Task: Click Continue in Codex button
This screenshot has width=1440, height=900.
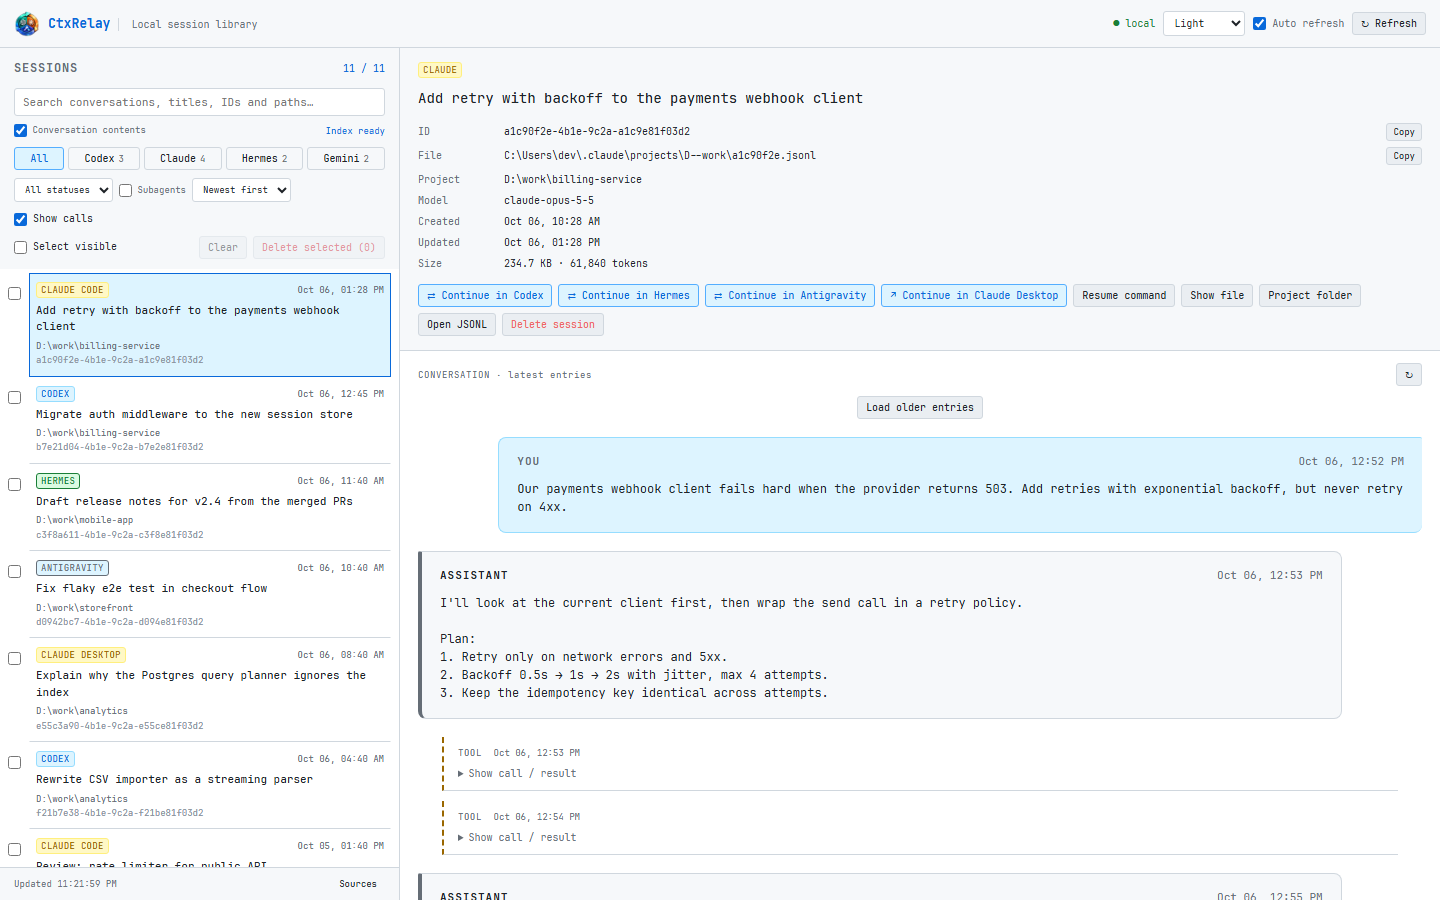Action: click(485, 296)
